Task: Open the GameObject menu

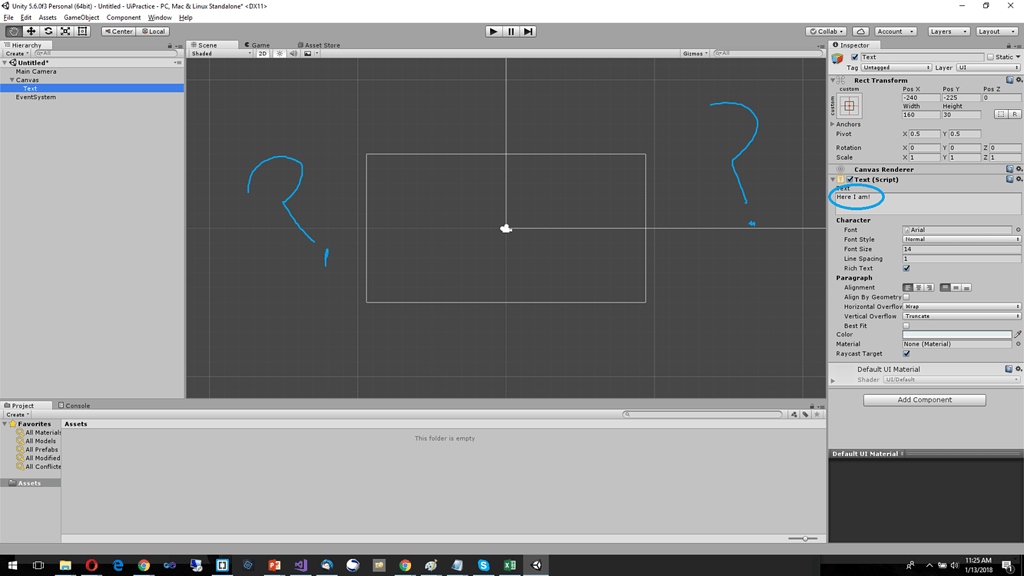Action: click(80, 17)
